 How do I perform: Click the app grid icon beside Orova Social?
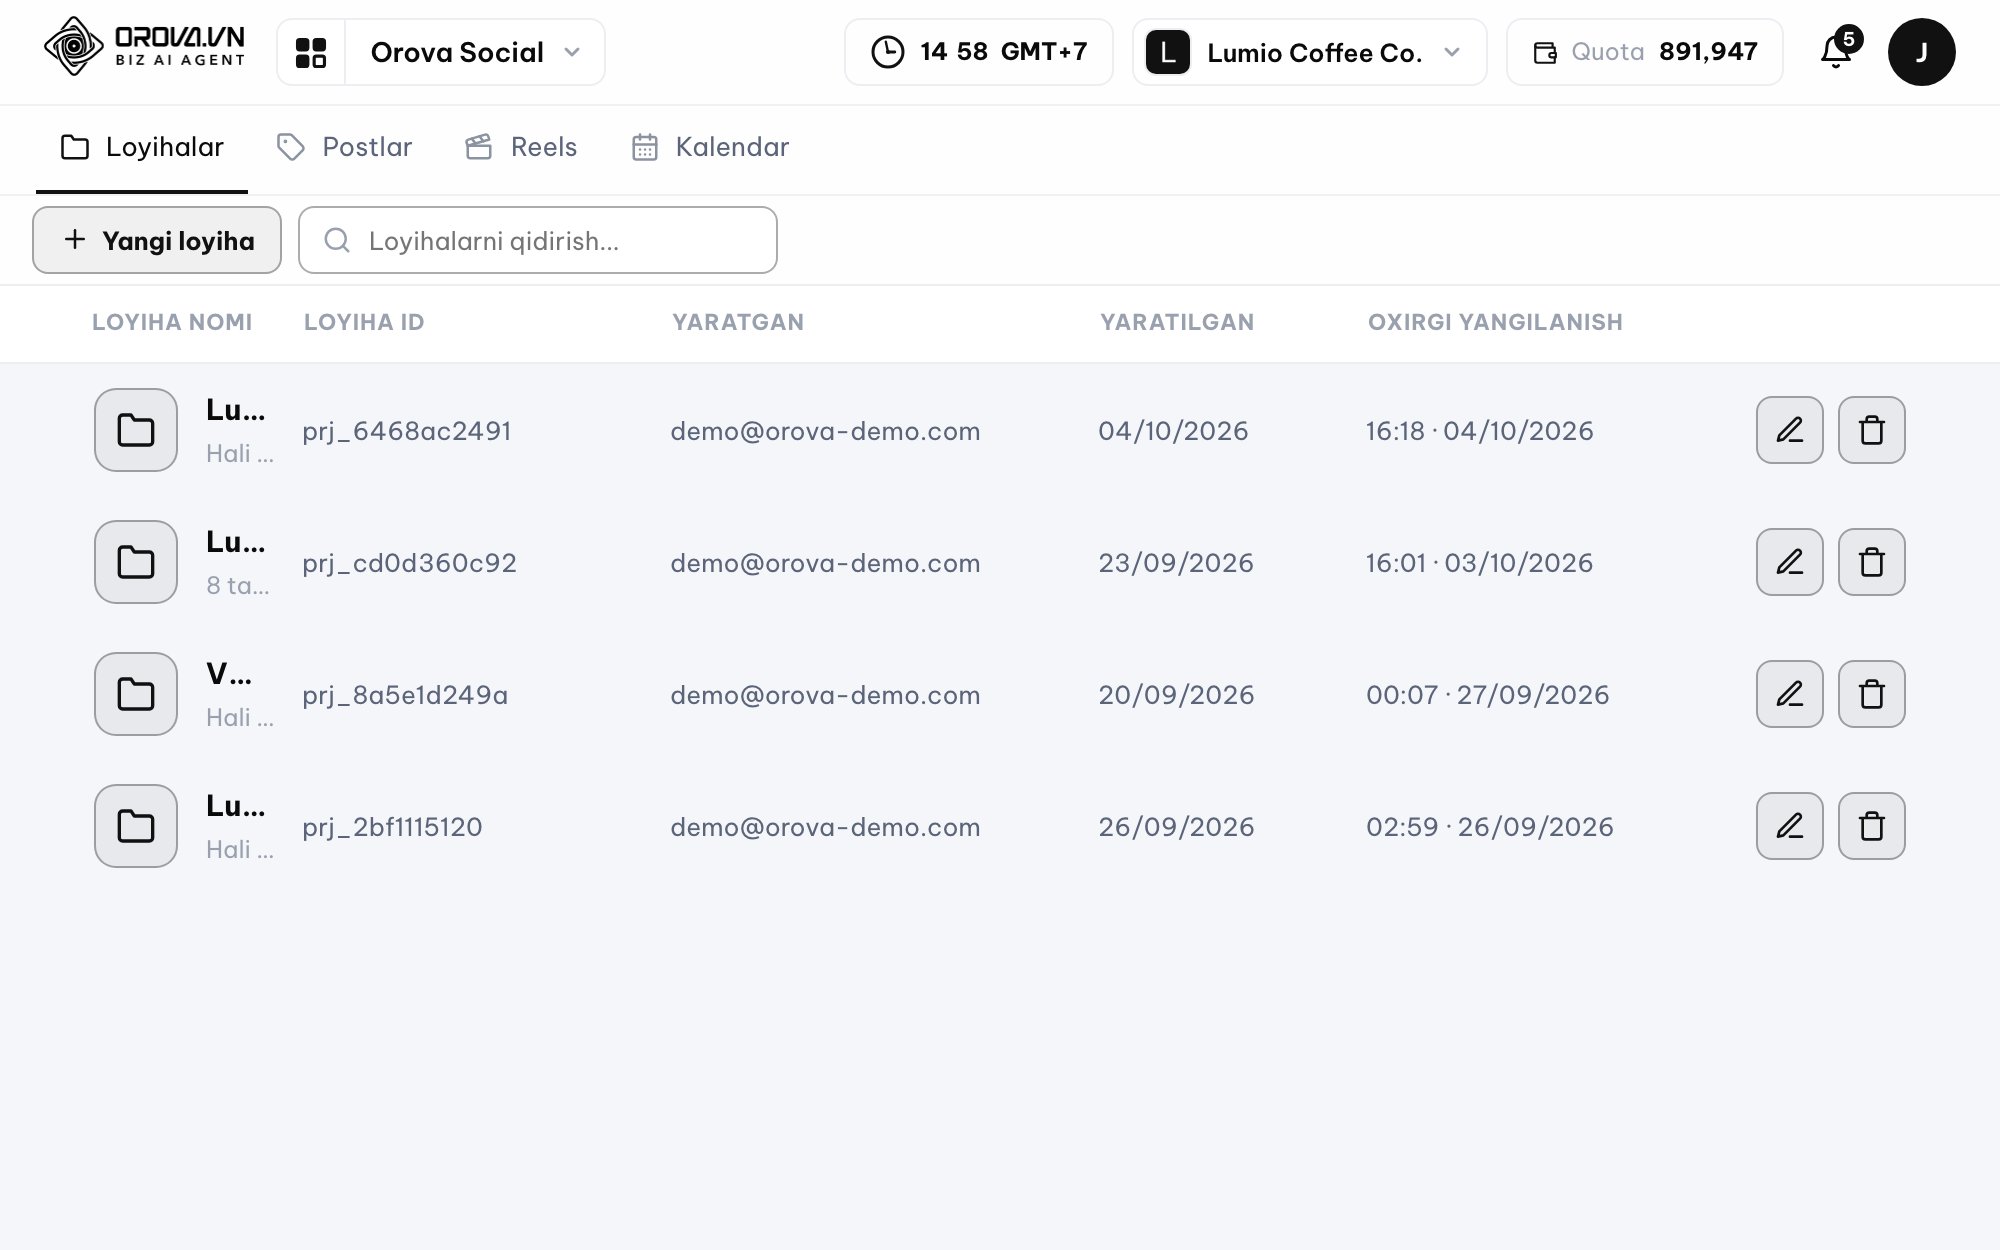311,52
